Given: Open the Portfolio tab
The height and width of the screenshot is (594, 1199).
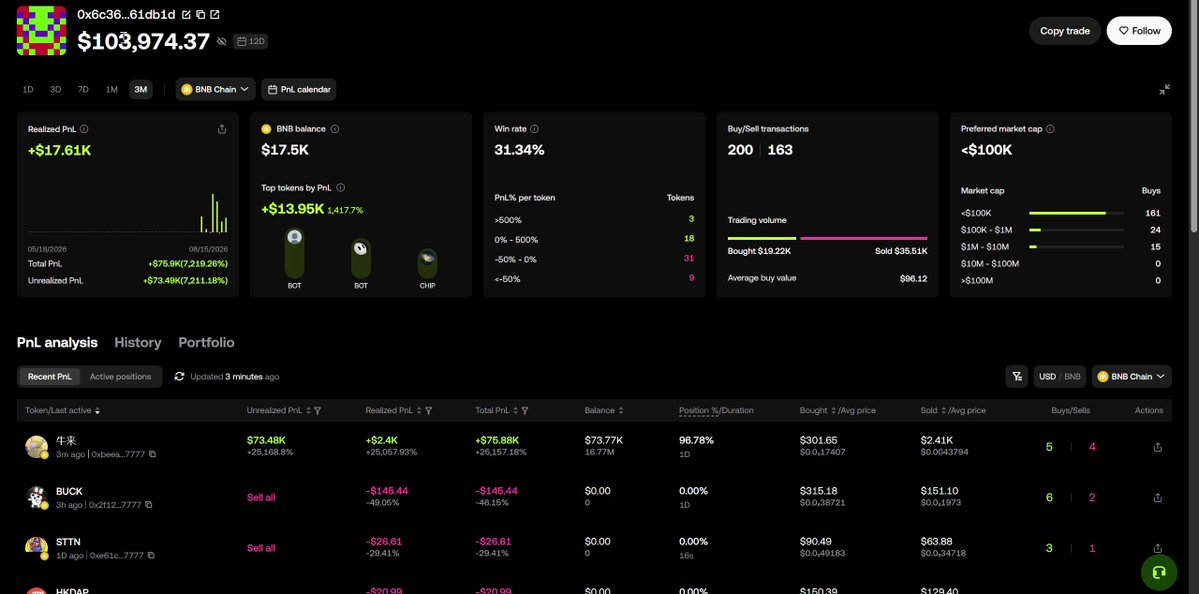Looking at the screenshot, I should point(206,342).
